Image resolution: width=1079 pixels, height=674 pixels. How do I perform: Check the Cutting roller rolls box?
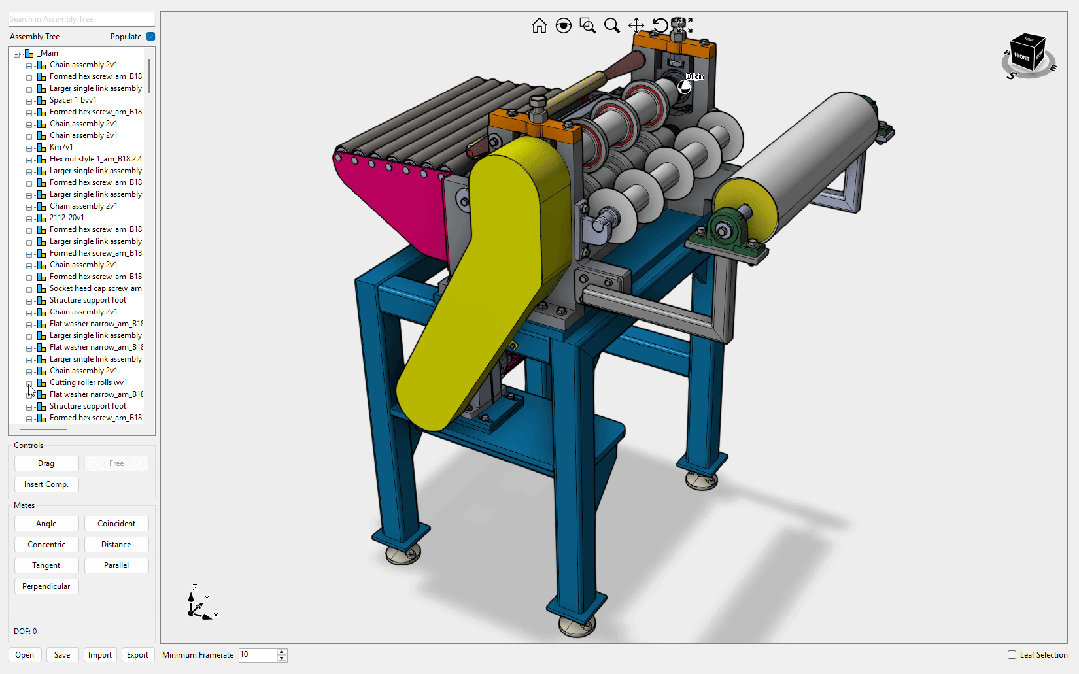coord(29,383)
